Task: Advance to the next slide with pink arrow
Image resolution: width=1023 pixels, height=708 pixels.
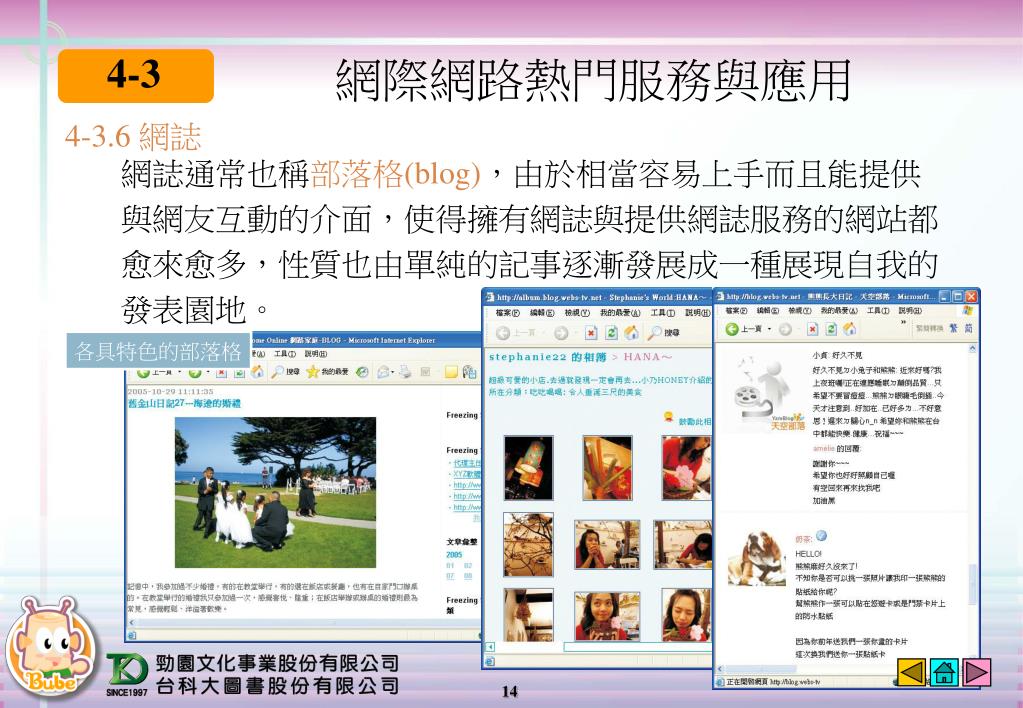Action: click(977, 673)
